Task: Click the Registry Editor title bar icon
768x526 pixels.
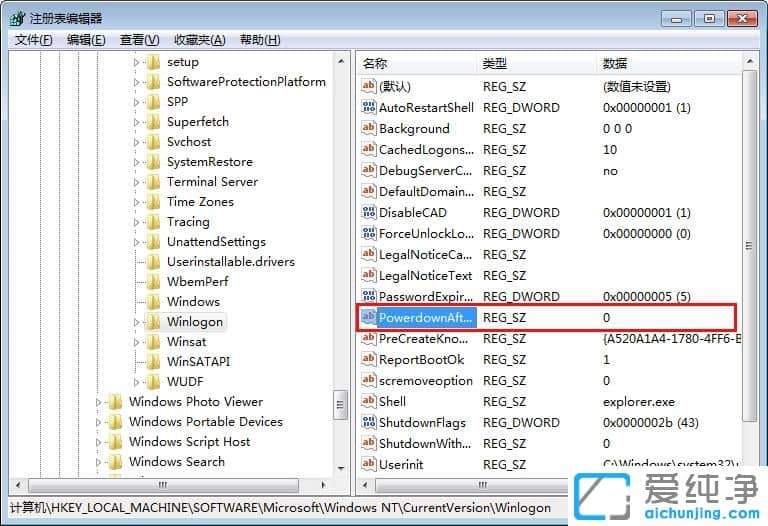Action: point(17,19)
